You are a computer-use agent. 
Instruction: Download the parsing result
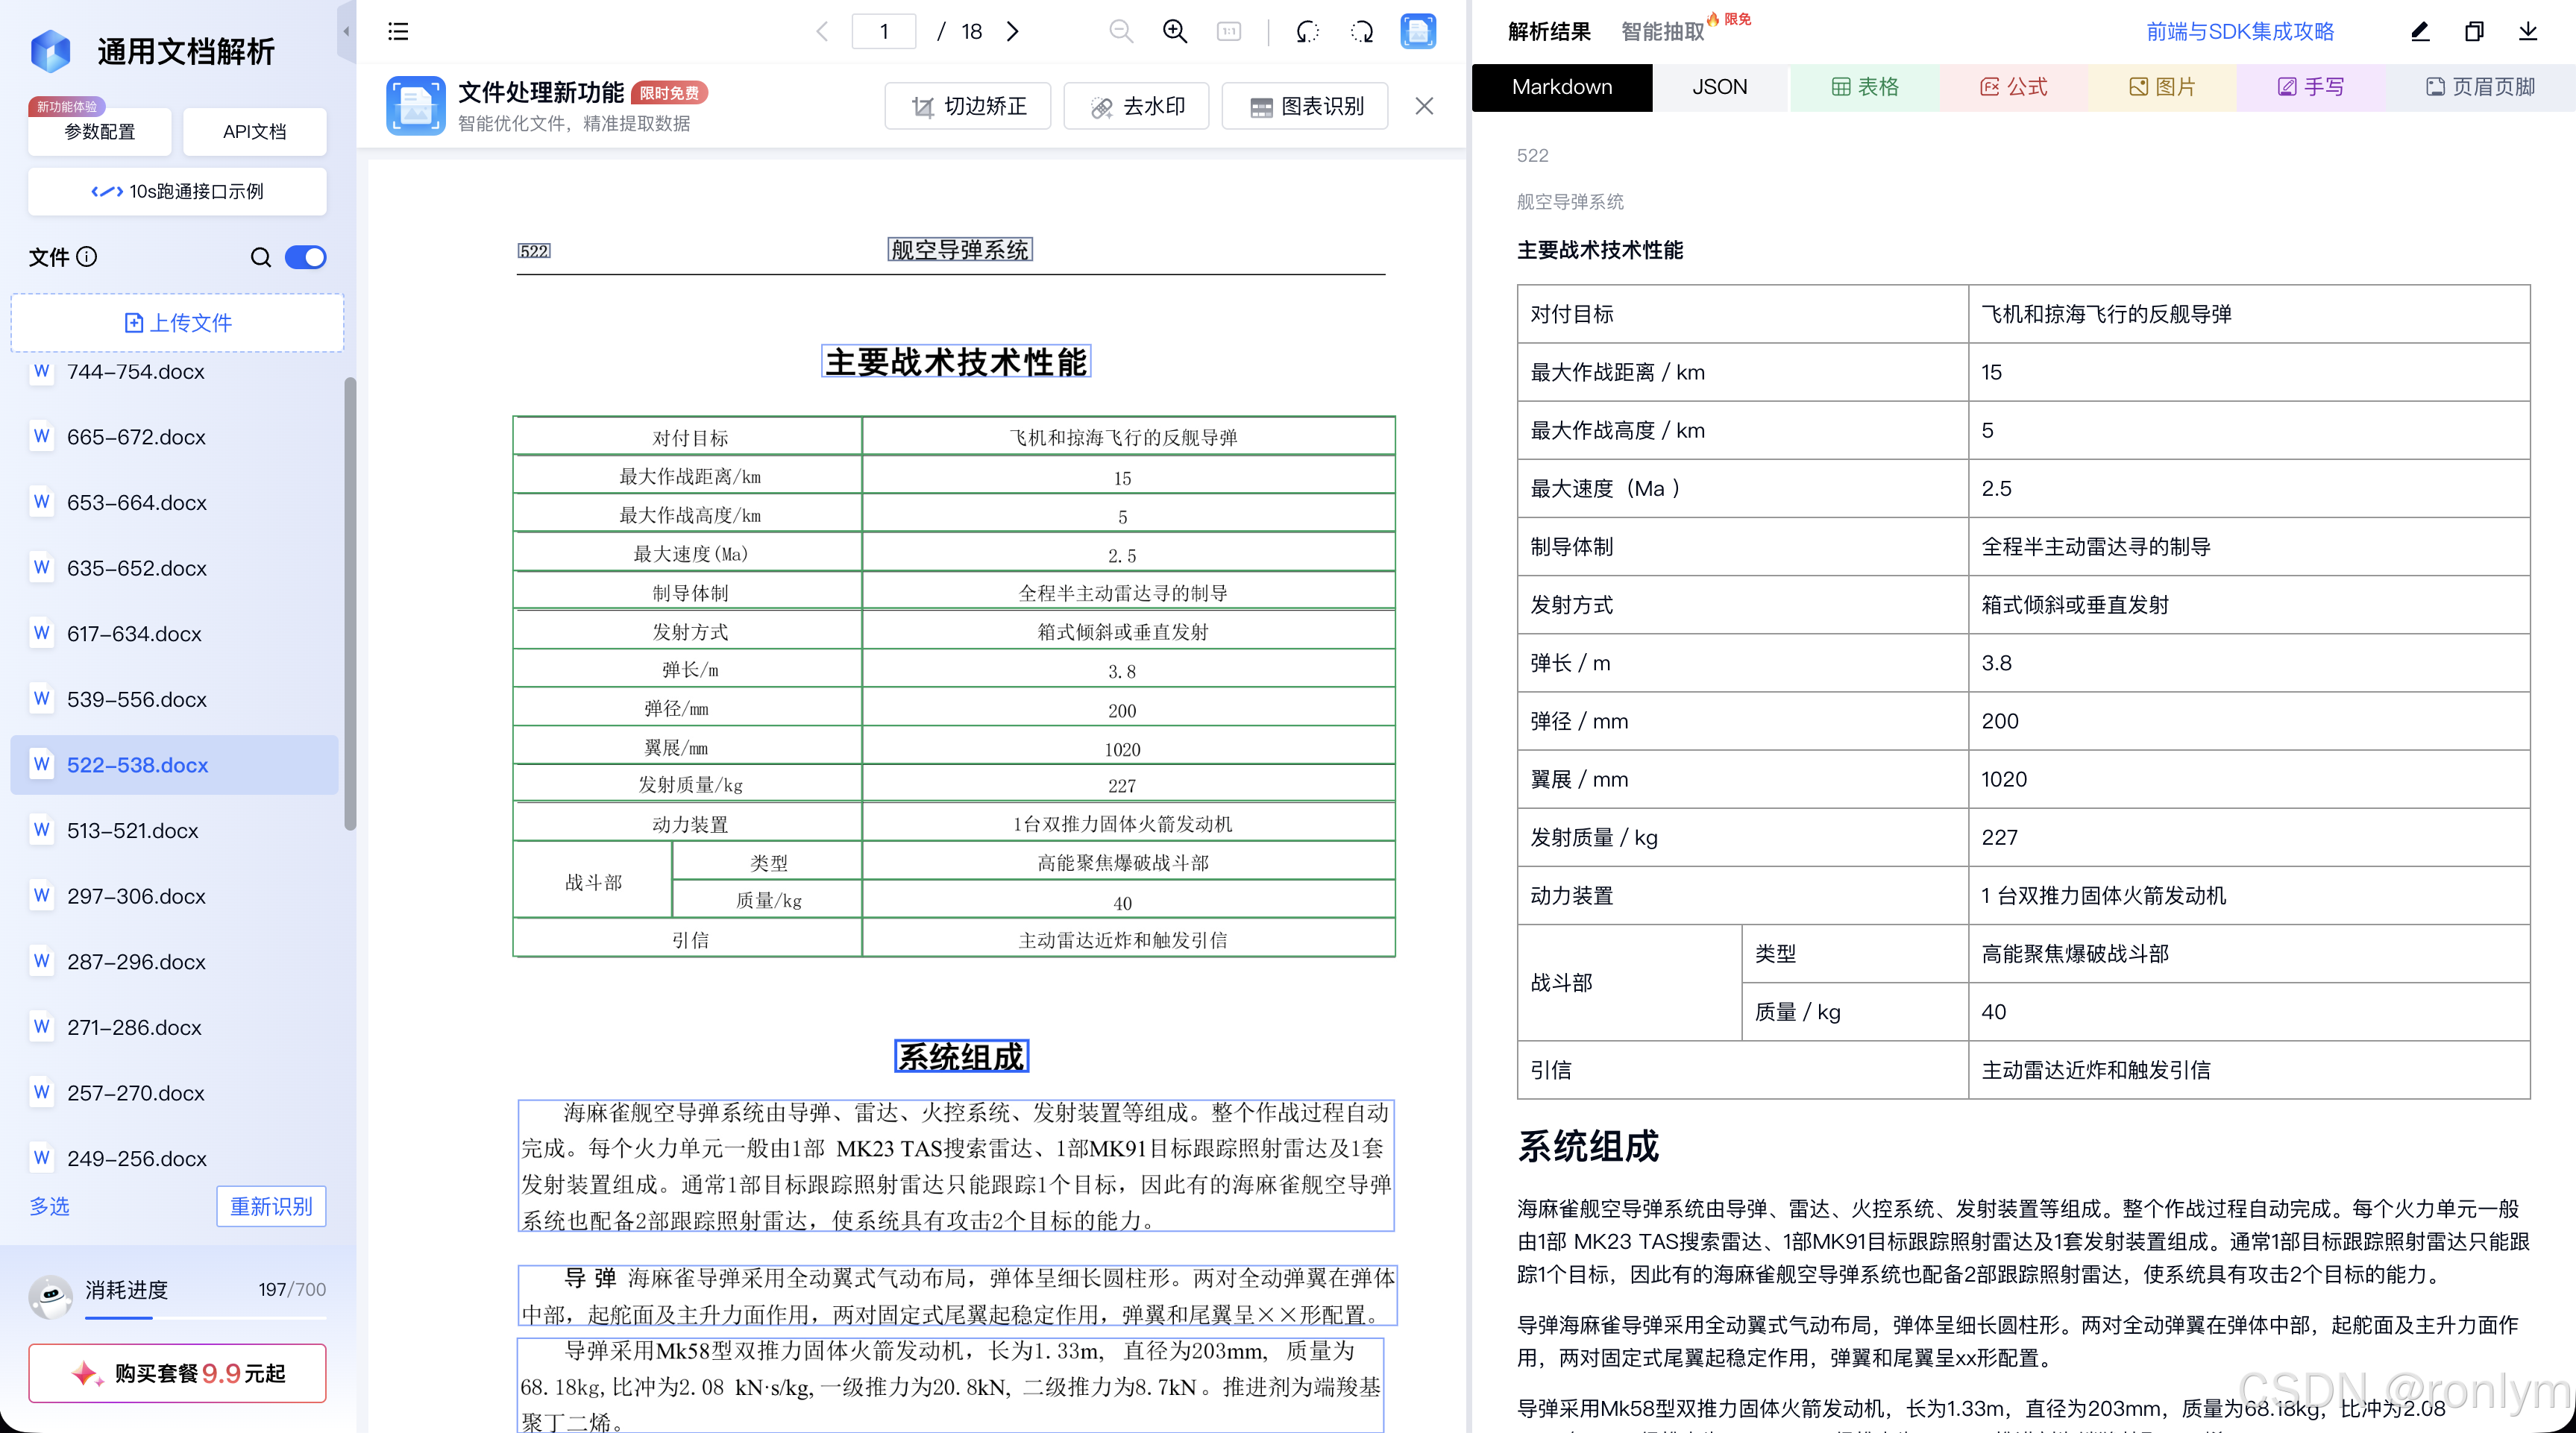click(x=2528, y=31)
